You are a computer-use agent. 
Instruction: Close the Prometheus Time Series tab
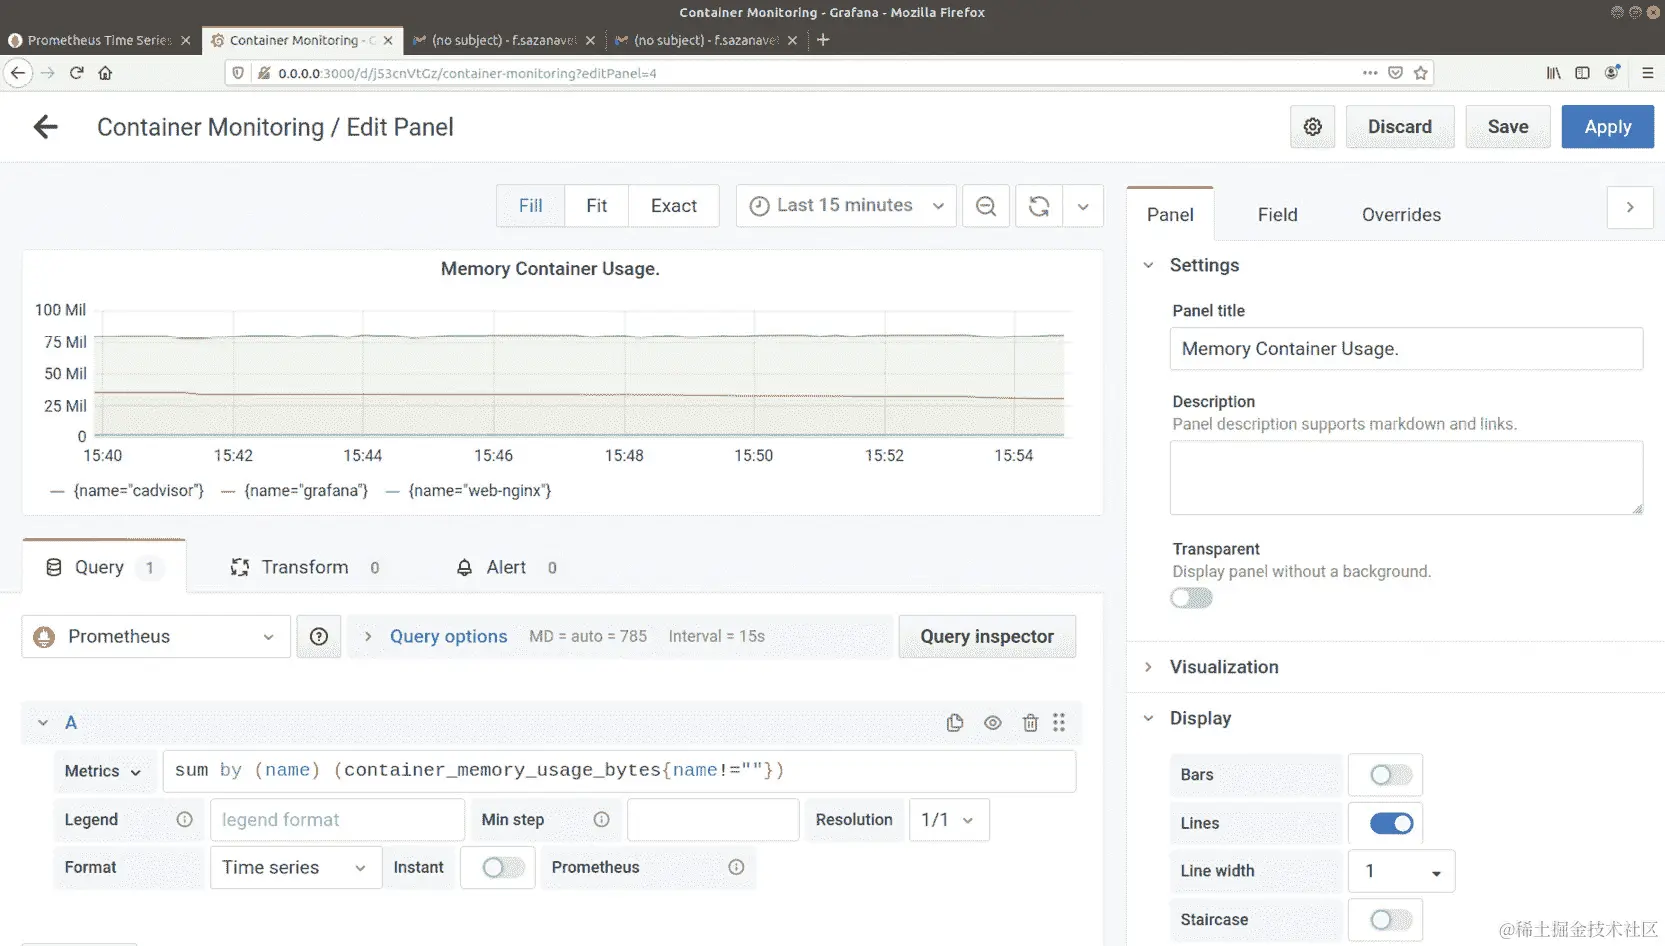(x=186, y=41)
